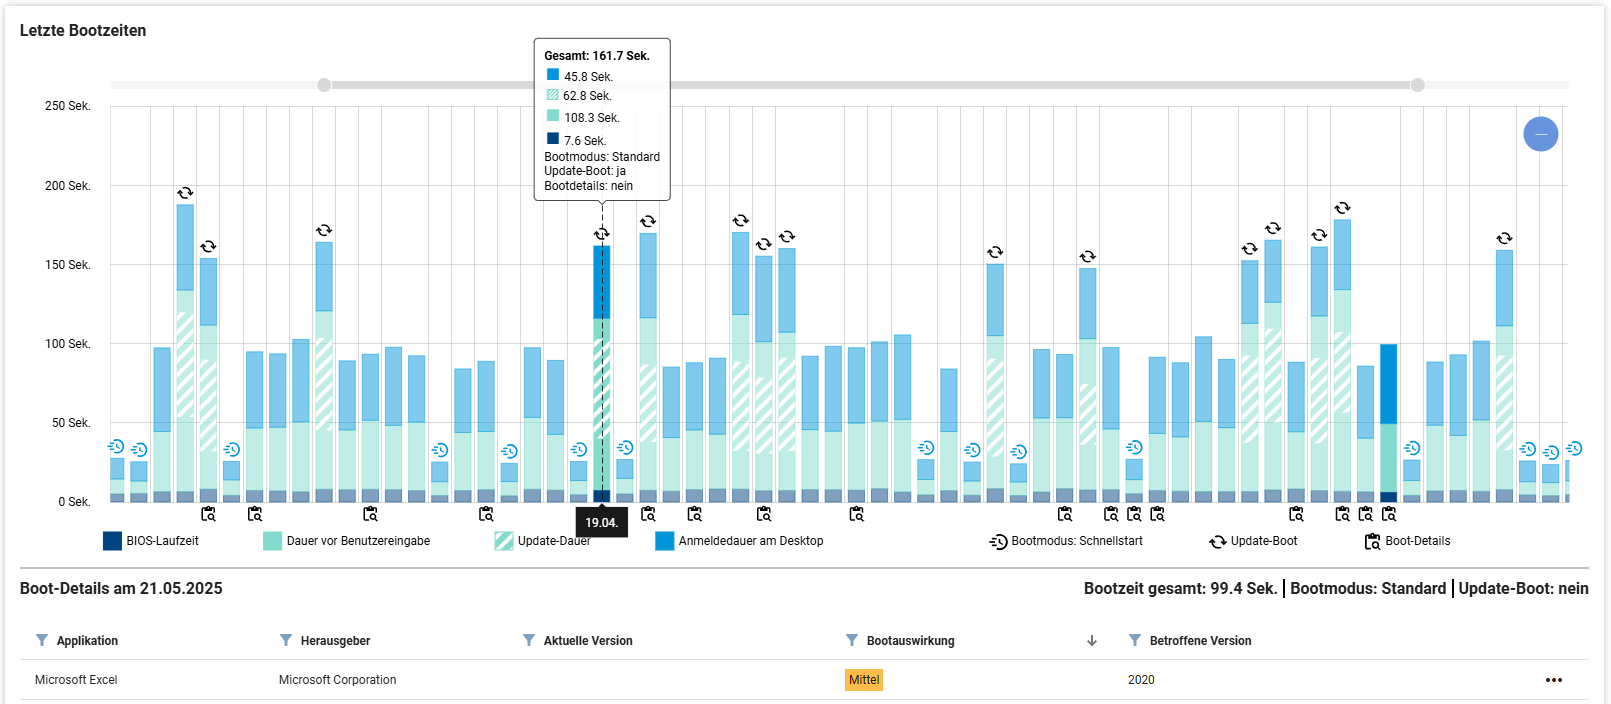
Task: Click highlighted dark blue bar at 100 Sek.
Action: point(1388,385)
